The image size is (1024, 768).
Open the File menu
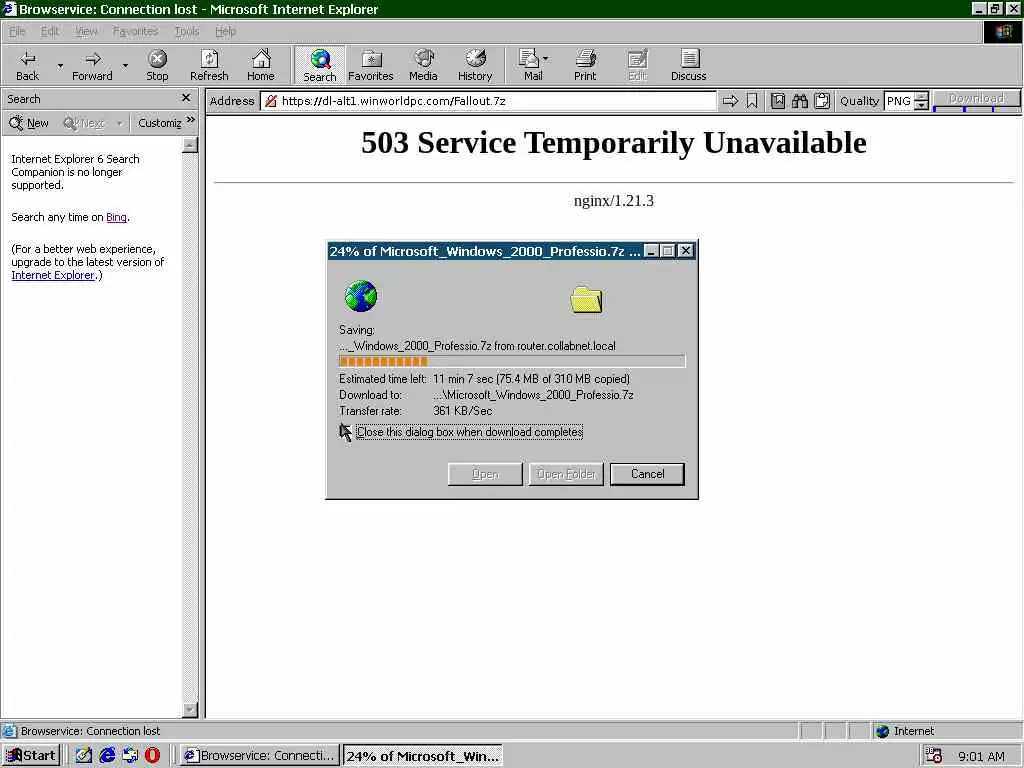[x=17, y=31]
